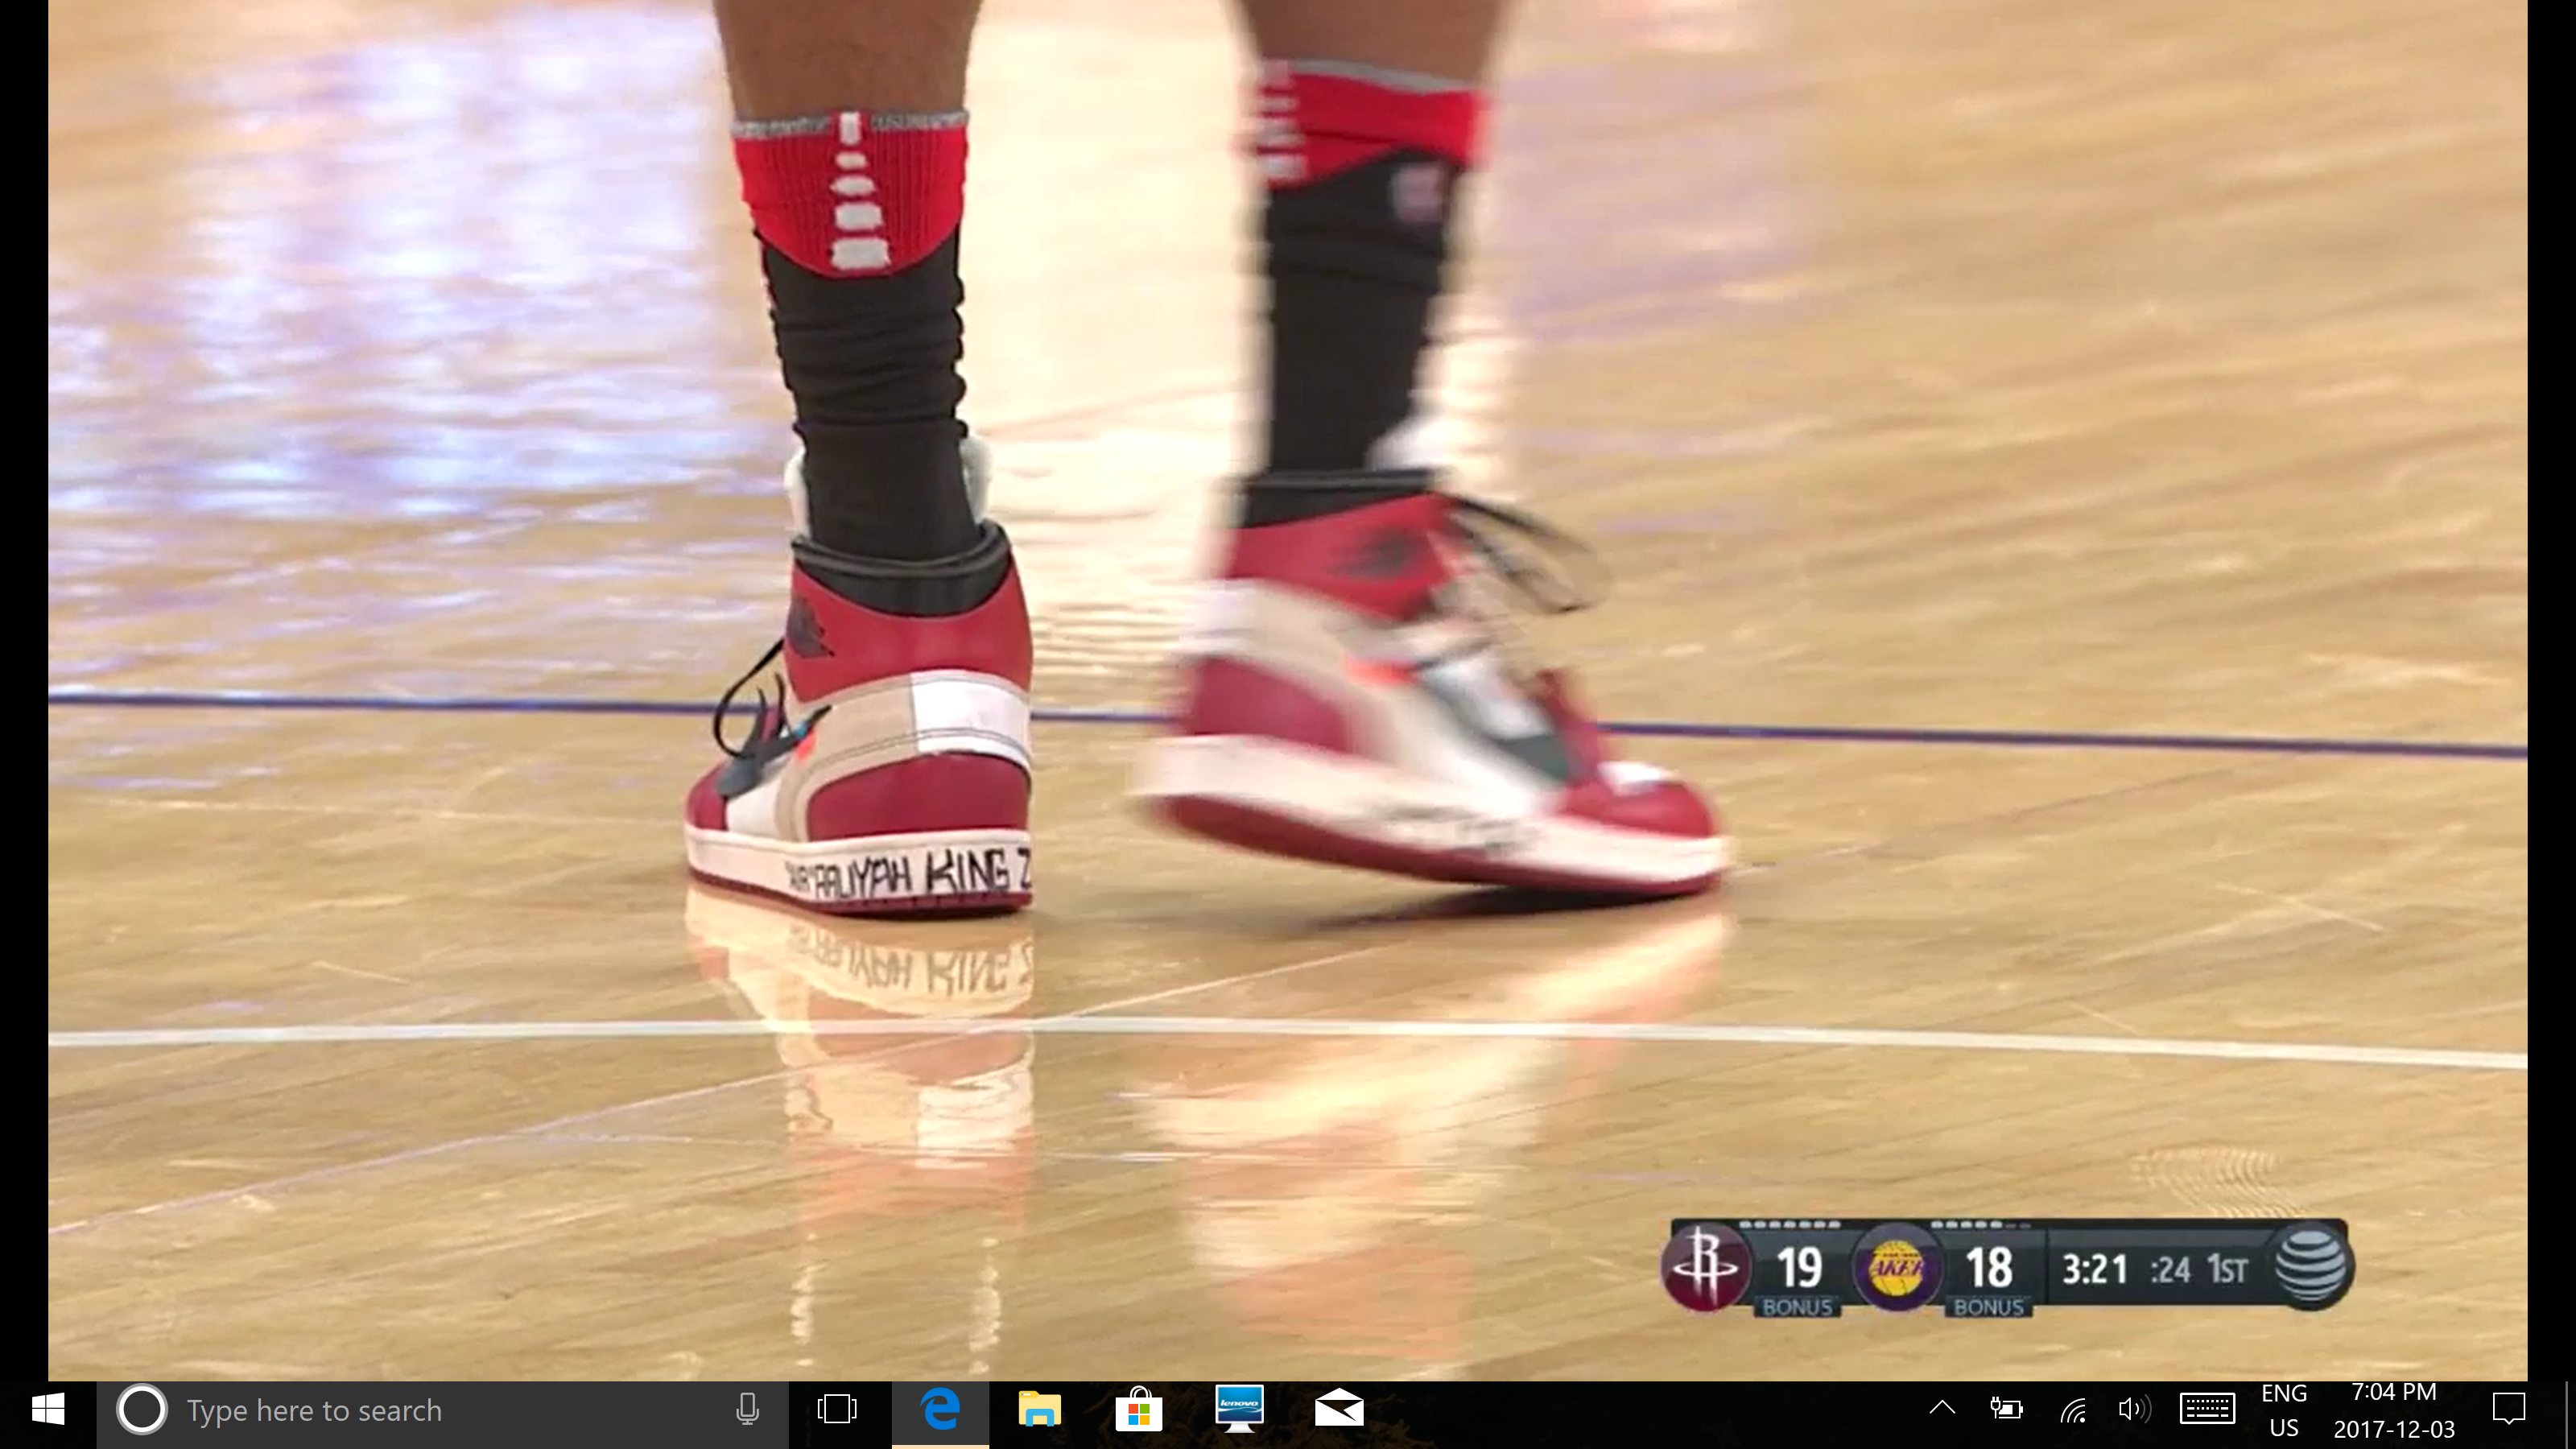The height and width of the screenshot is (1449, 2576).
Task: Switch to the Microsoft Edge taskbar icon
Action: (x=940, y=1410)
